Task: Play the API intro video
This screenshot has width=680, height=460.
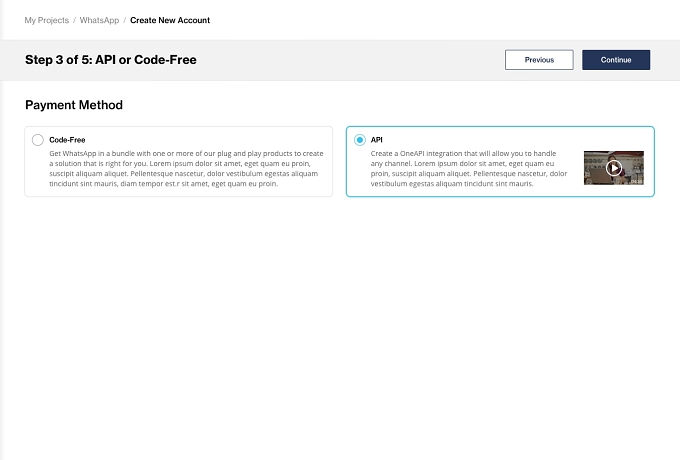Action: [x=614, y=168]
